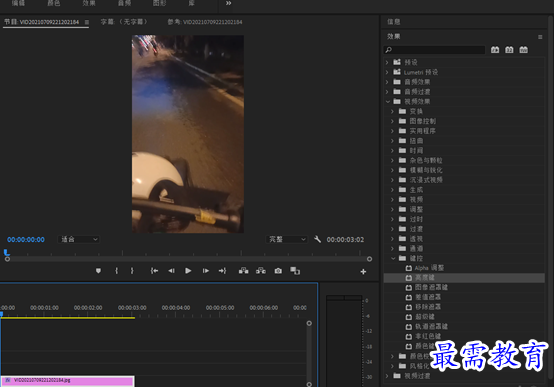Open settings with the wrench icon

point(317,239)
